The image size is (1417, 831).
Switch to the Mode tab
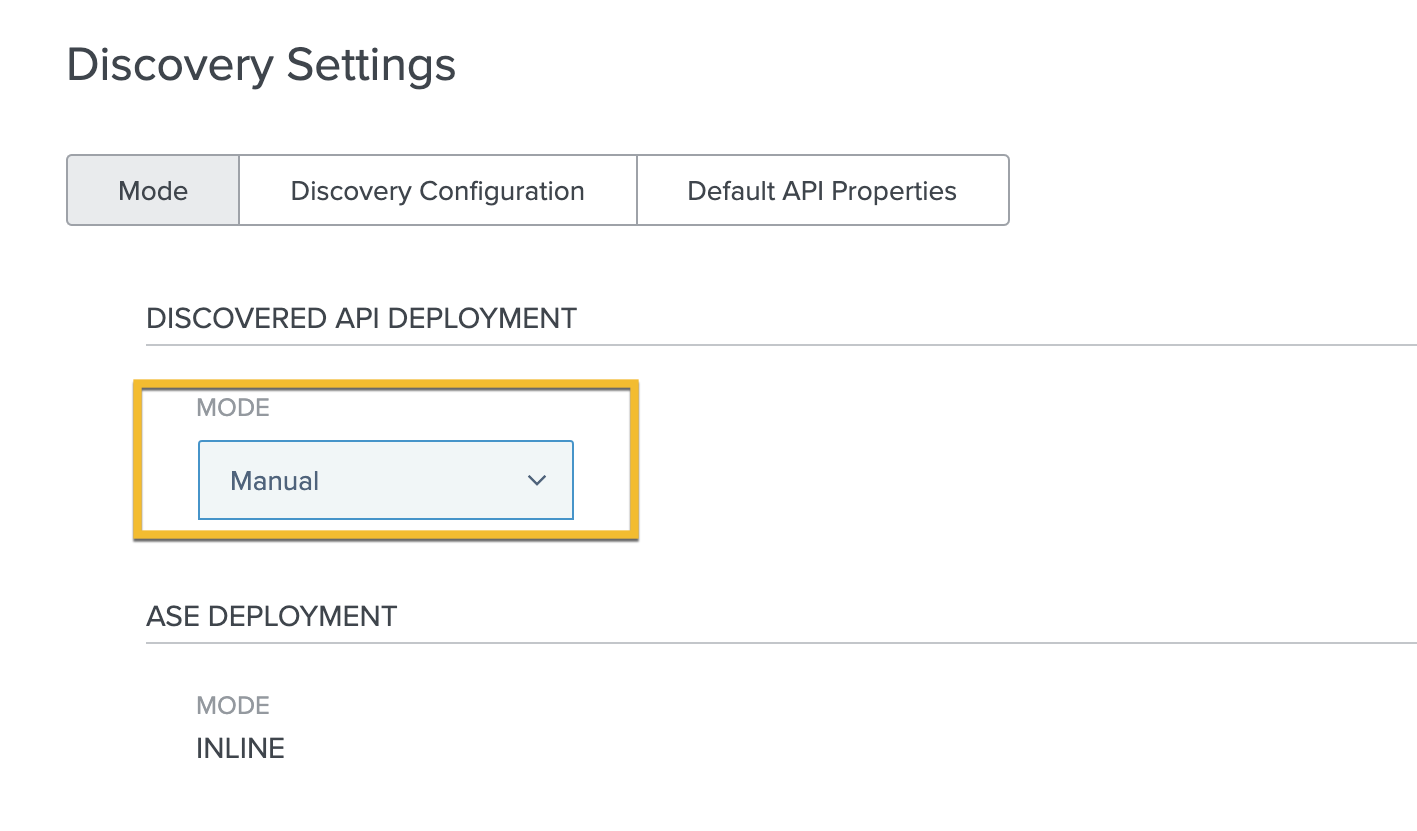(153, 190)
